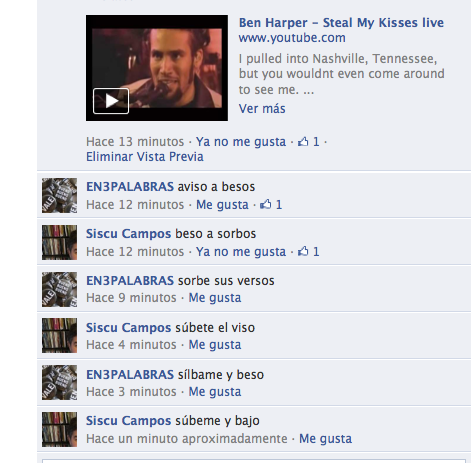
Task: Open EN3PALABRAS avatar beside 'aviso a besos'
Action: tap(59, 195)
